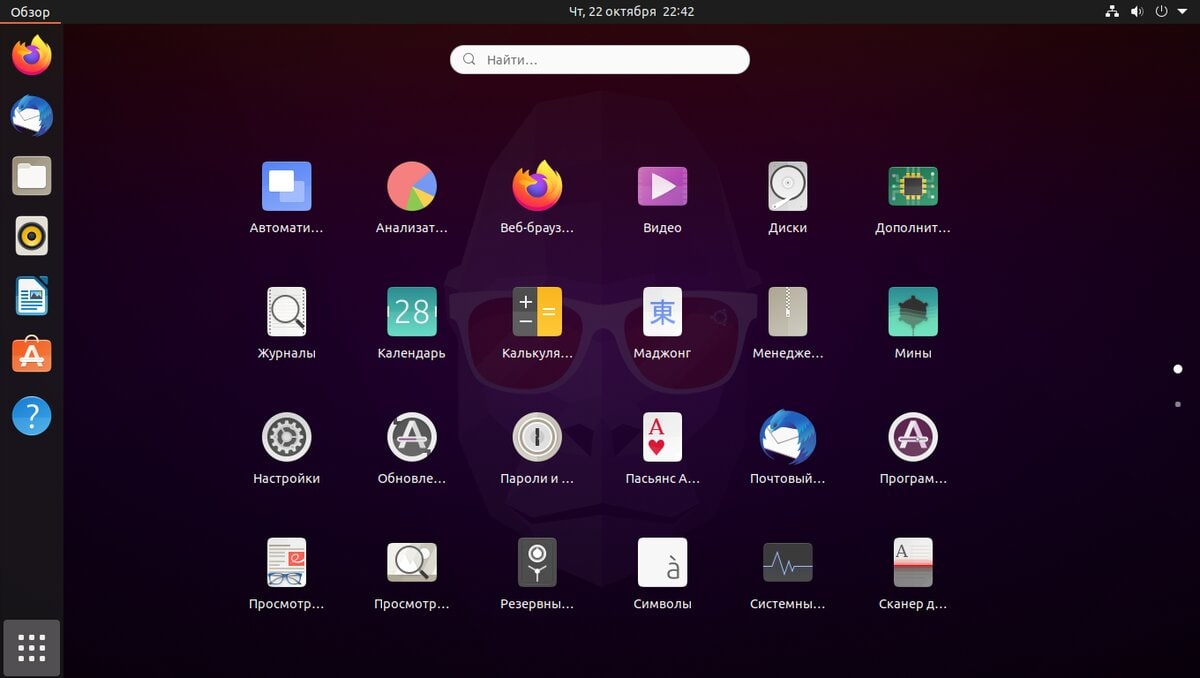The width and height of the screenshot is (1200, 678).
Task: Launch the Анализат… disk usage analyzer
Action: (x=412, y=187)
